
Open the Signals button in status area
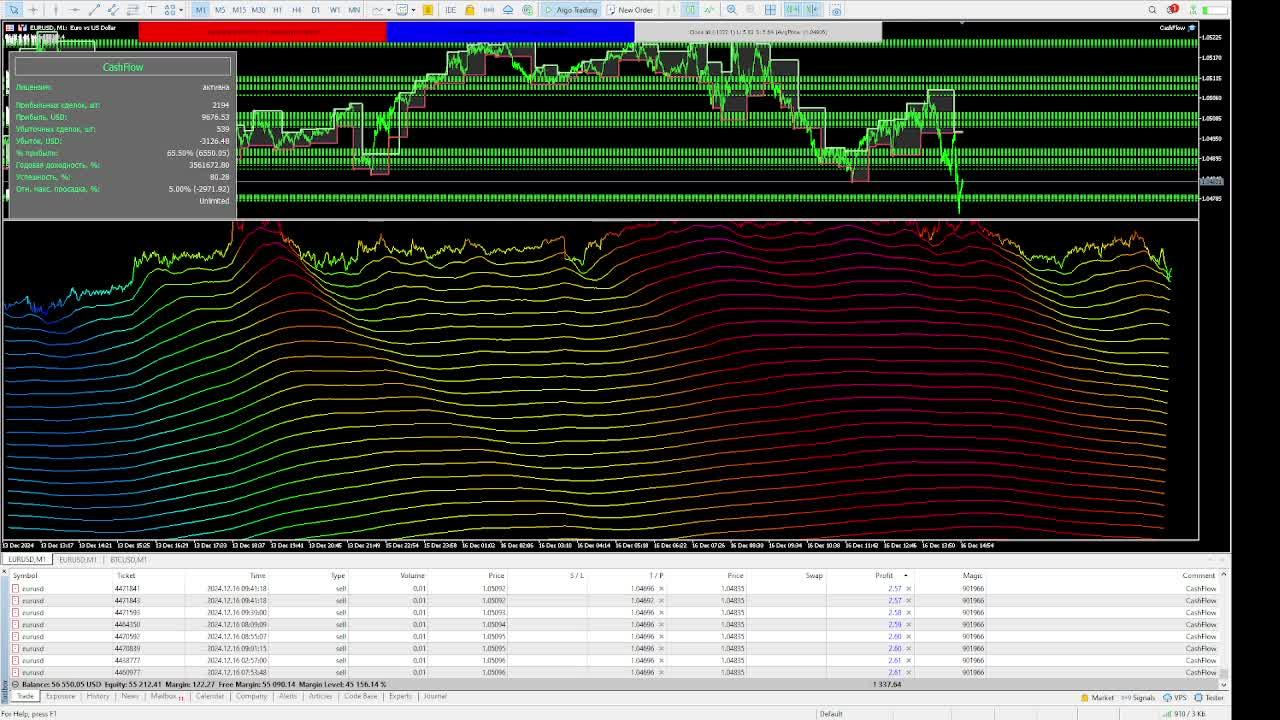tap(1138, 697)
